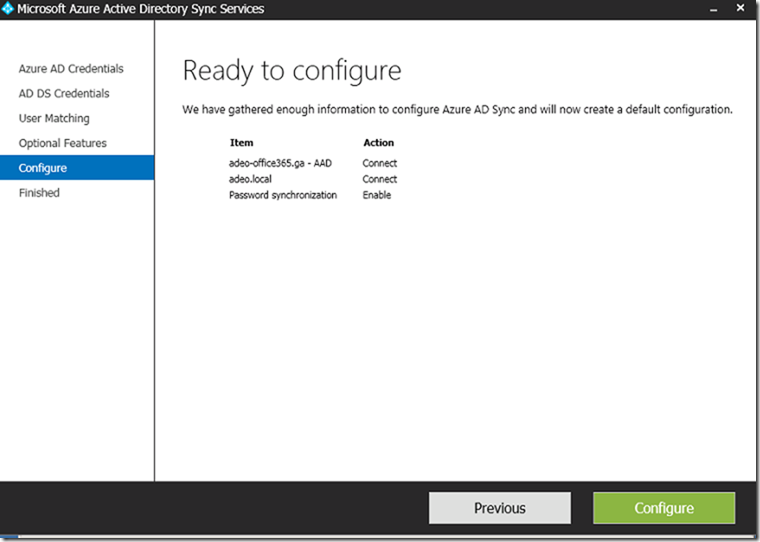This screenshot has width=760, height=542.
Task: Click the green Configure button
Action: pos(664,508)
